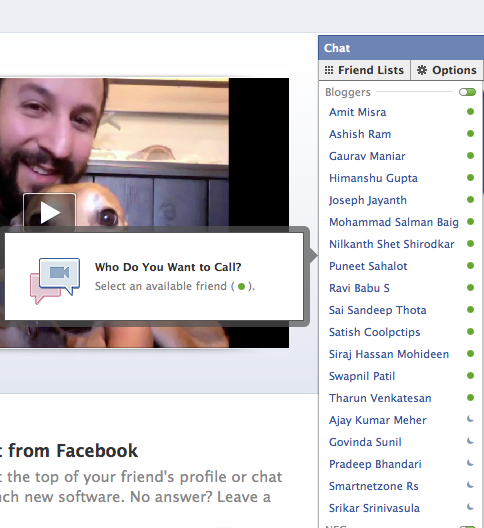484x528 pixels.
Task: Choose Joseph Jayanth in chat list
Action: click(x=368, y=200)
